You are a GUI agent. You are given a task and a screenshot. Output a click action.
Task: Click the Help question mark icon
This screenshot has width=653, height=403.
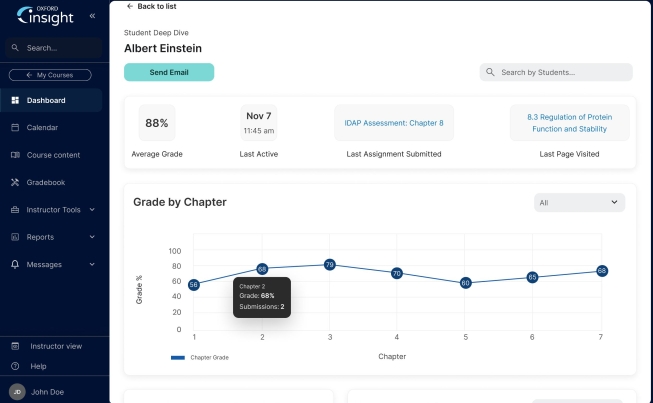click(x=15, y=366)
